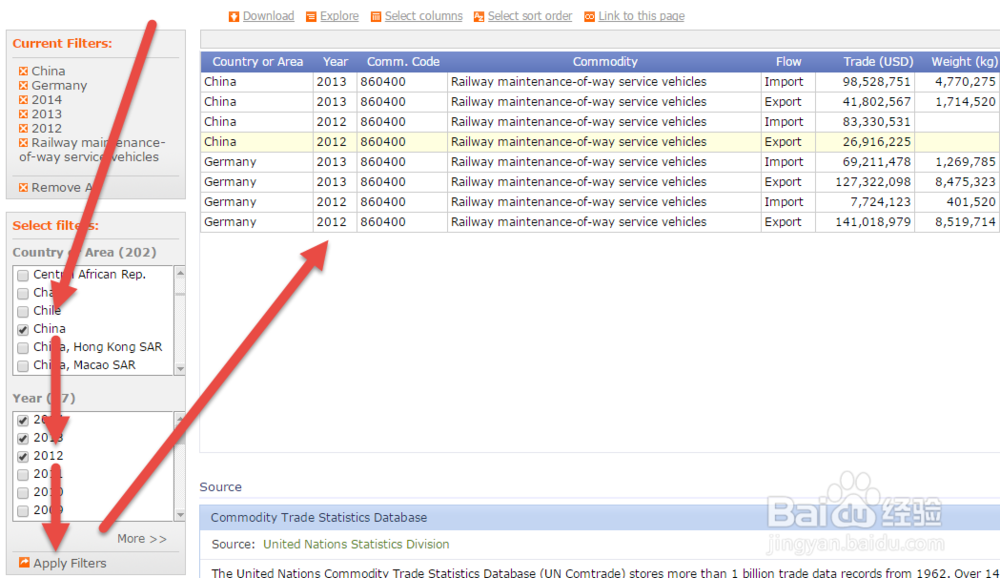Click the Select sort order icon
Image resolution: width=1000 pixels, height=578 pixels.
479,17
